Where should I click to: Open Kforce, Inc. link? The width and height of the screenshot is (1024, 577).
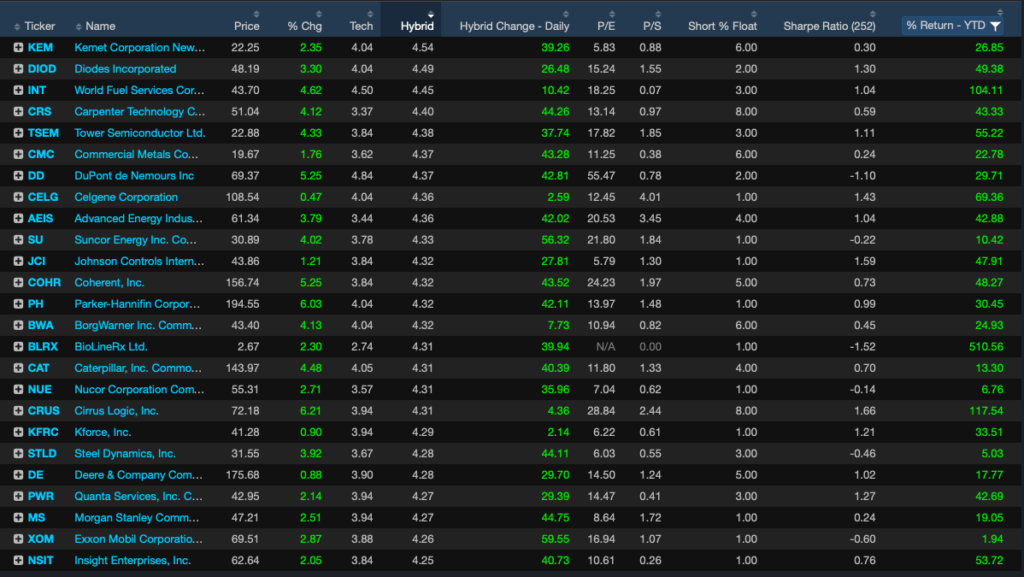[x=103, y=432]
